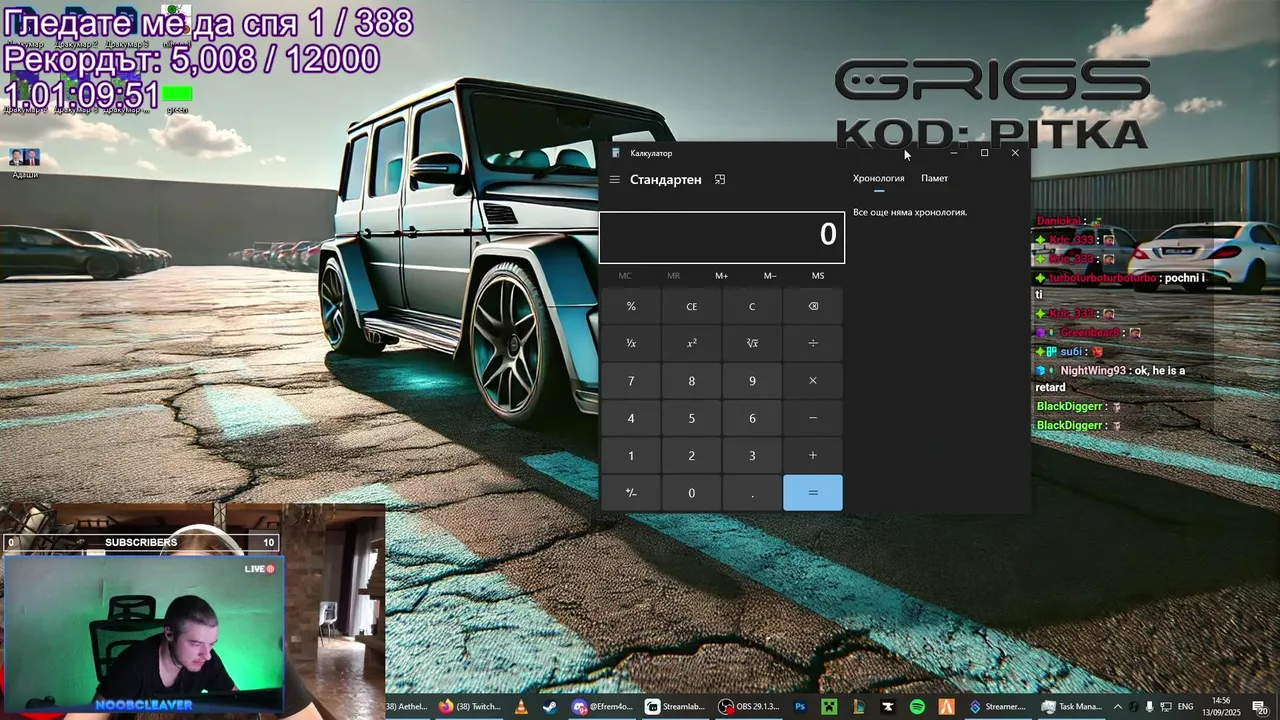1280x720 pixels.
Task: Open Photoshop from the taskbar
Action: 800,707
